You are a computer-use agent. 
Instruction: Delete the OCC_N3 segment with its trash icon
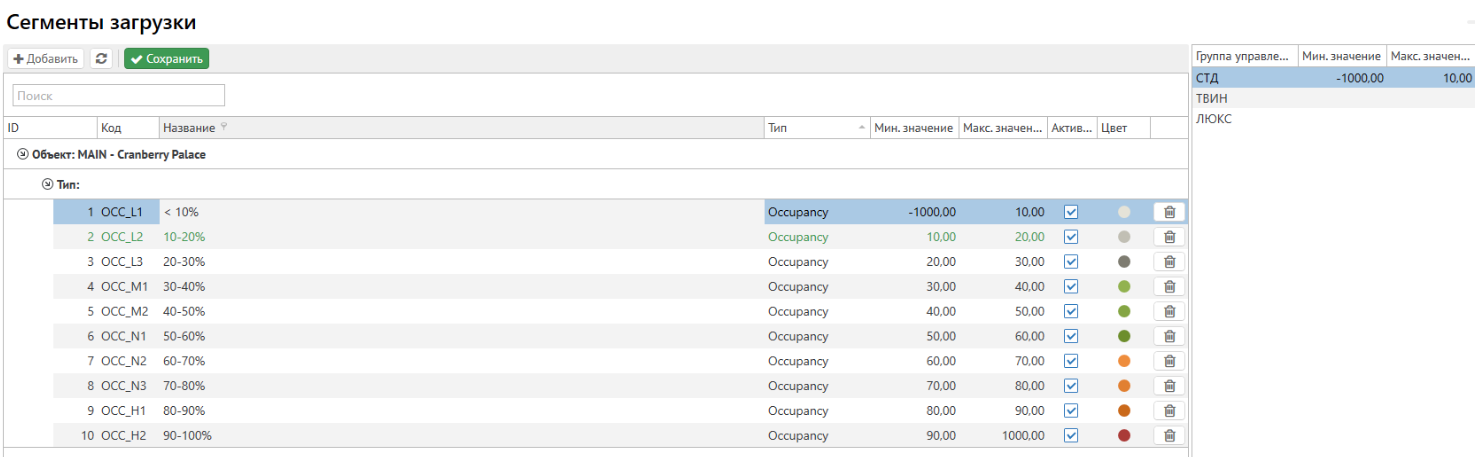pos(1169,386)
